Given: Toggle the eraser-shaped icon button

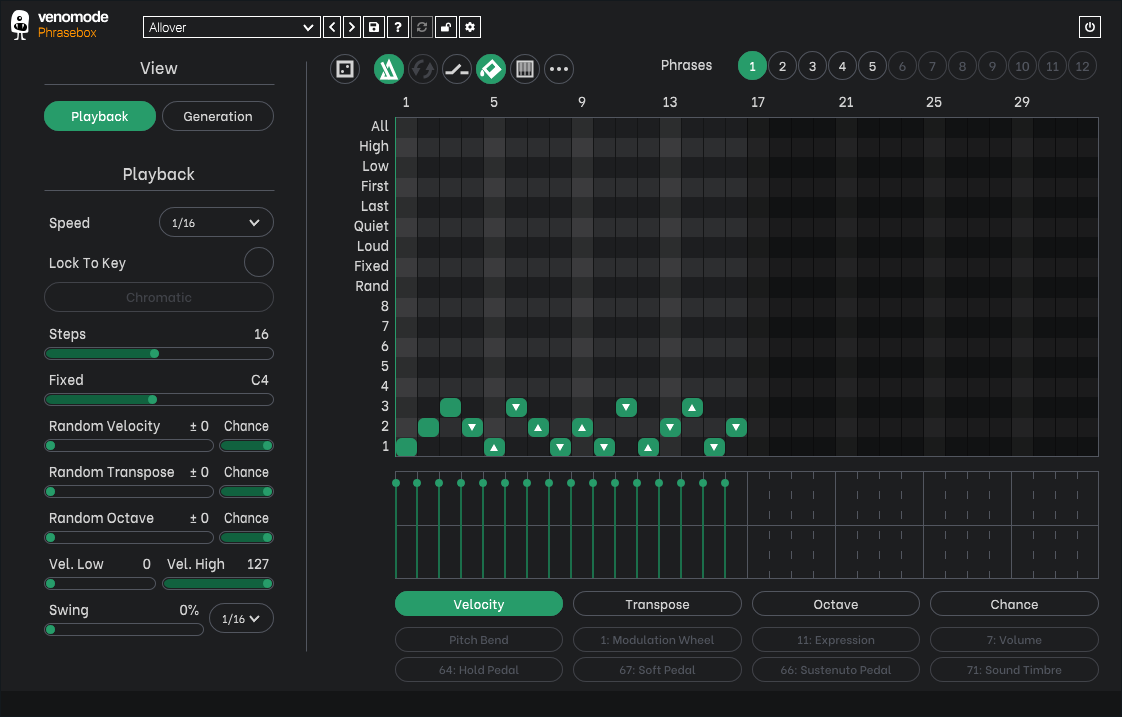Looking at the screenshot, I should [x=490, y=69].
